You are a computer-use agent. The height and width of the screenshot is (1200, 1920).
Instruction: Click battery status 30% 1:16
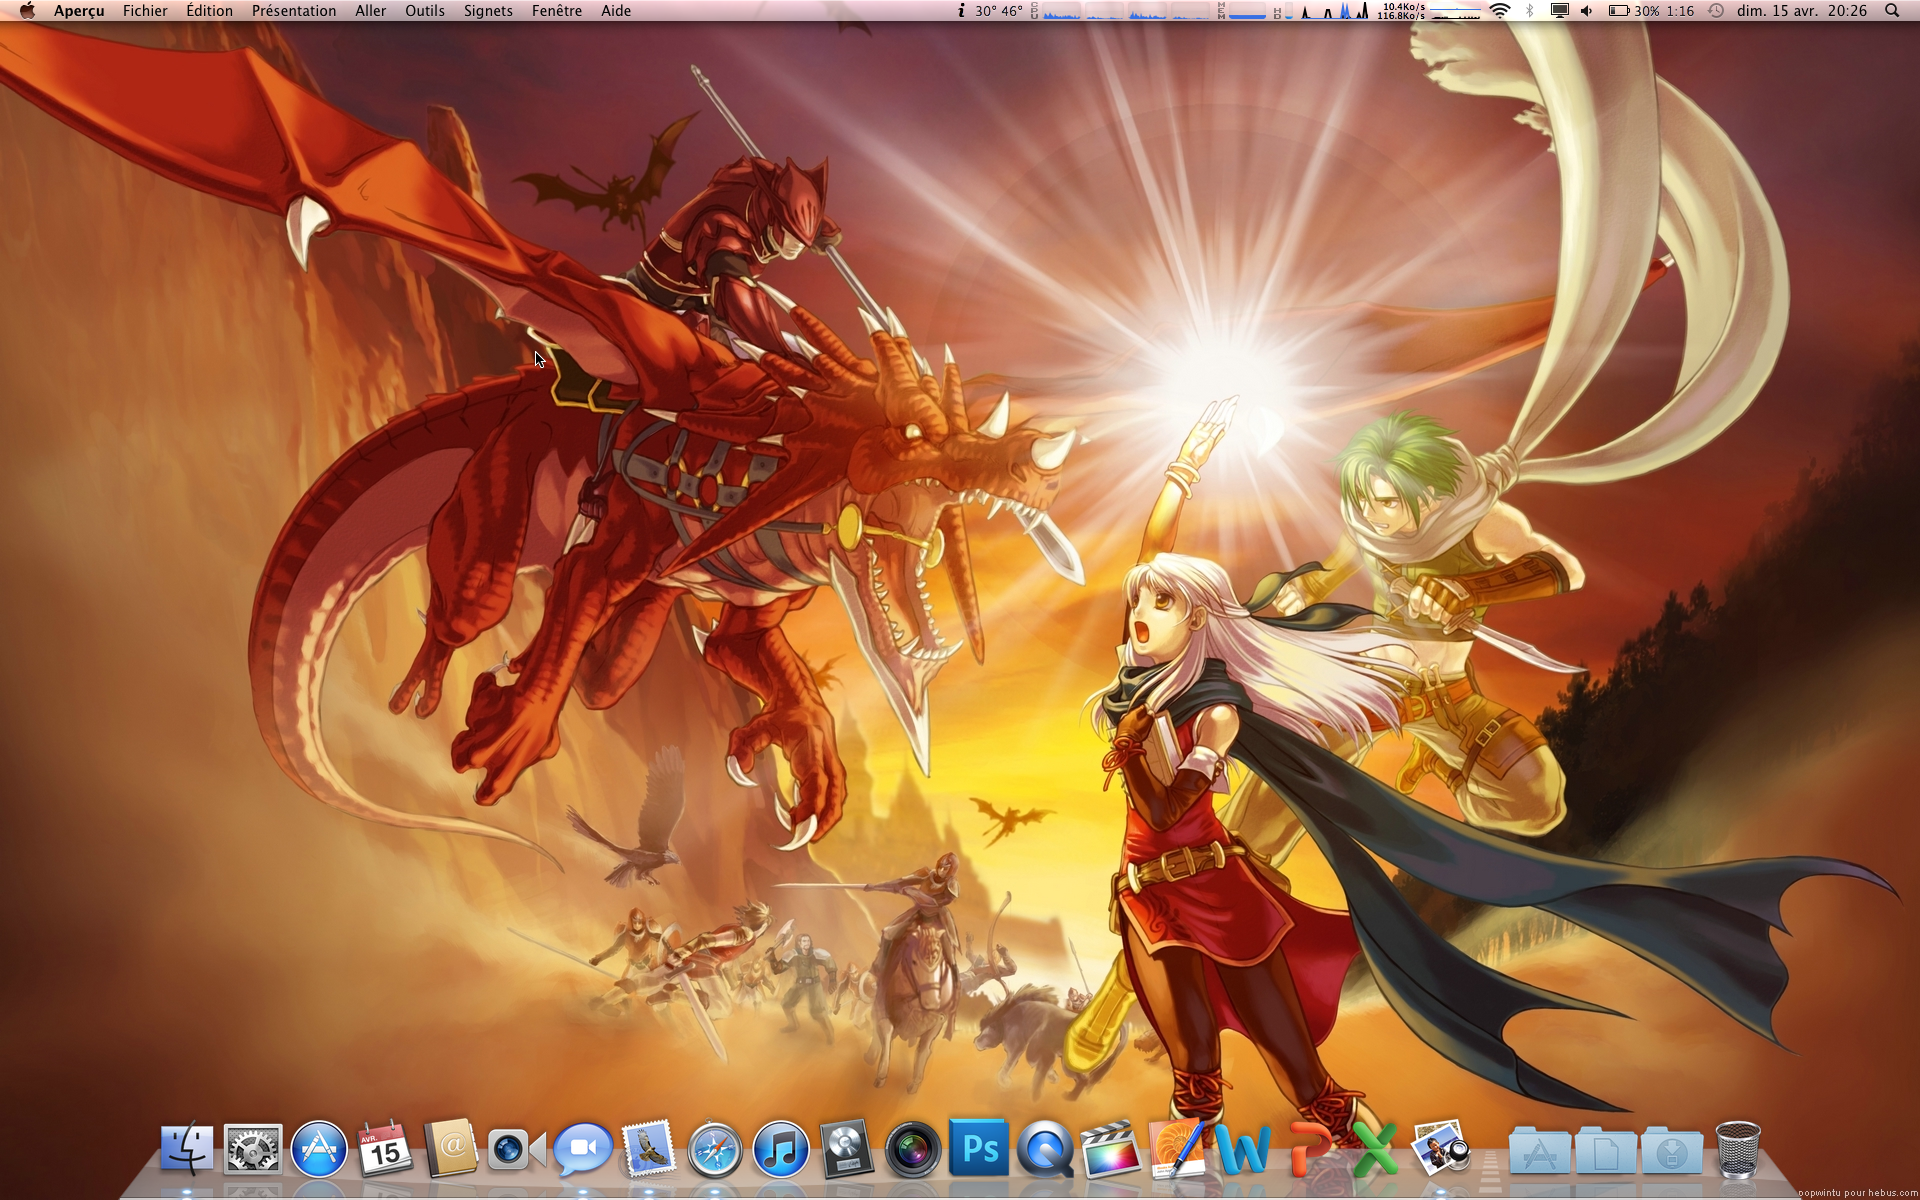point(1651,11)
